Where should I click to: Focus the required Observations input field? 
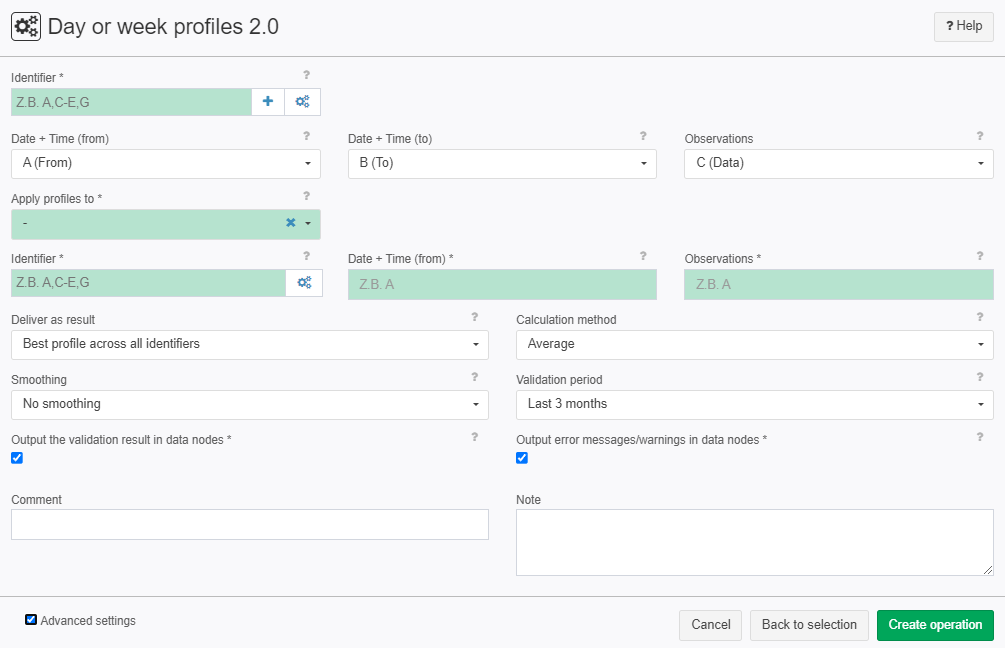tap(838, 285)
